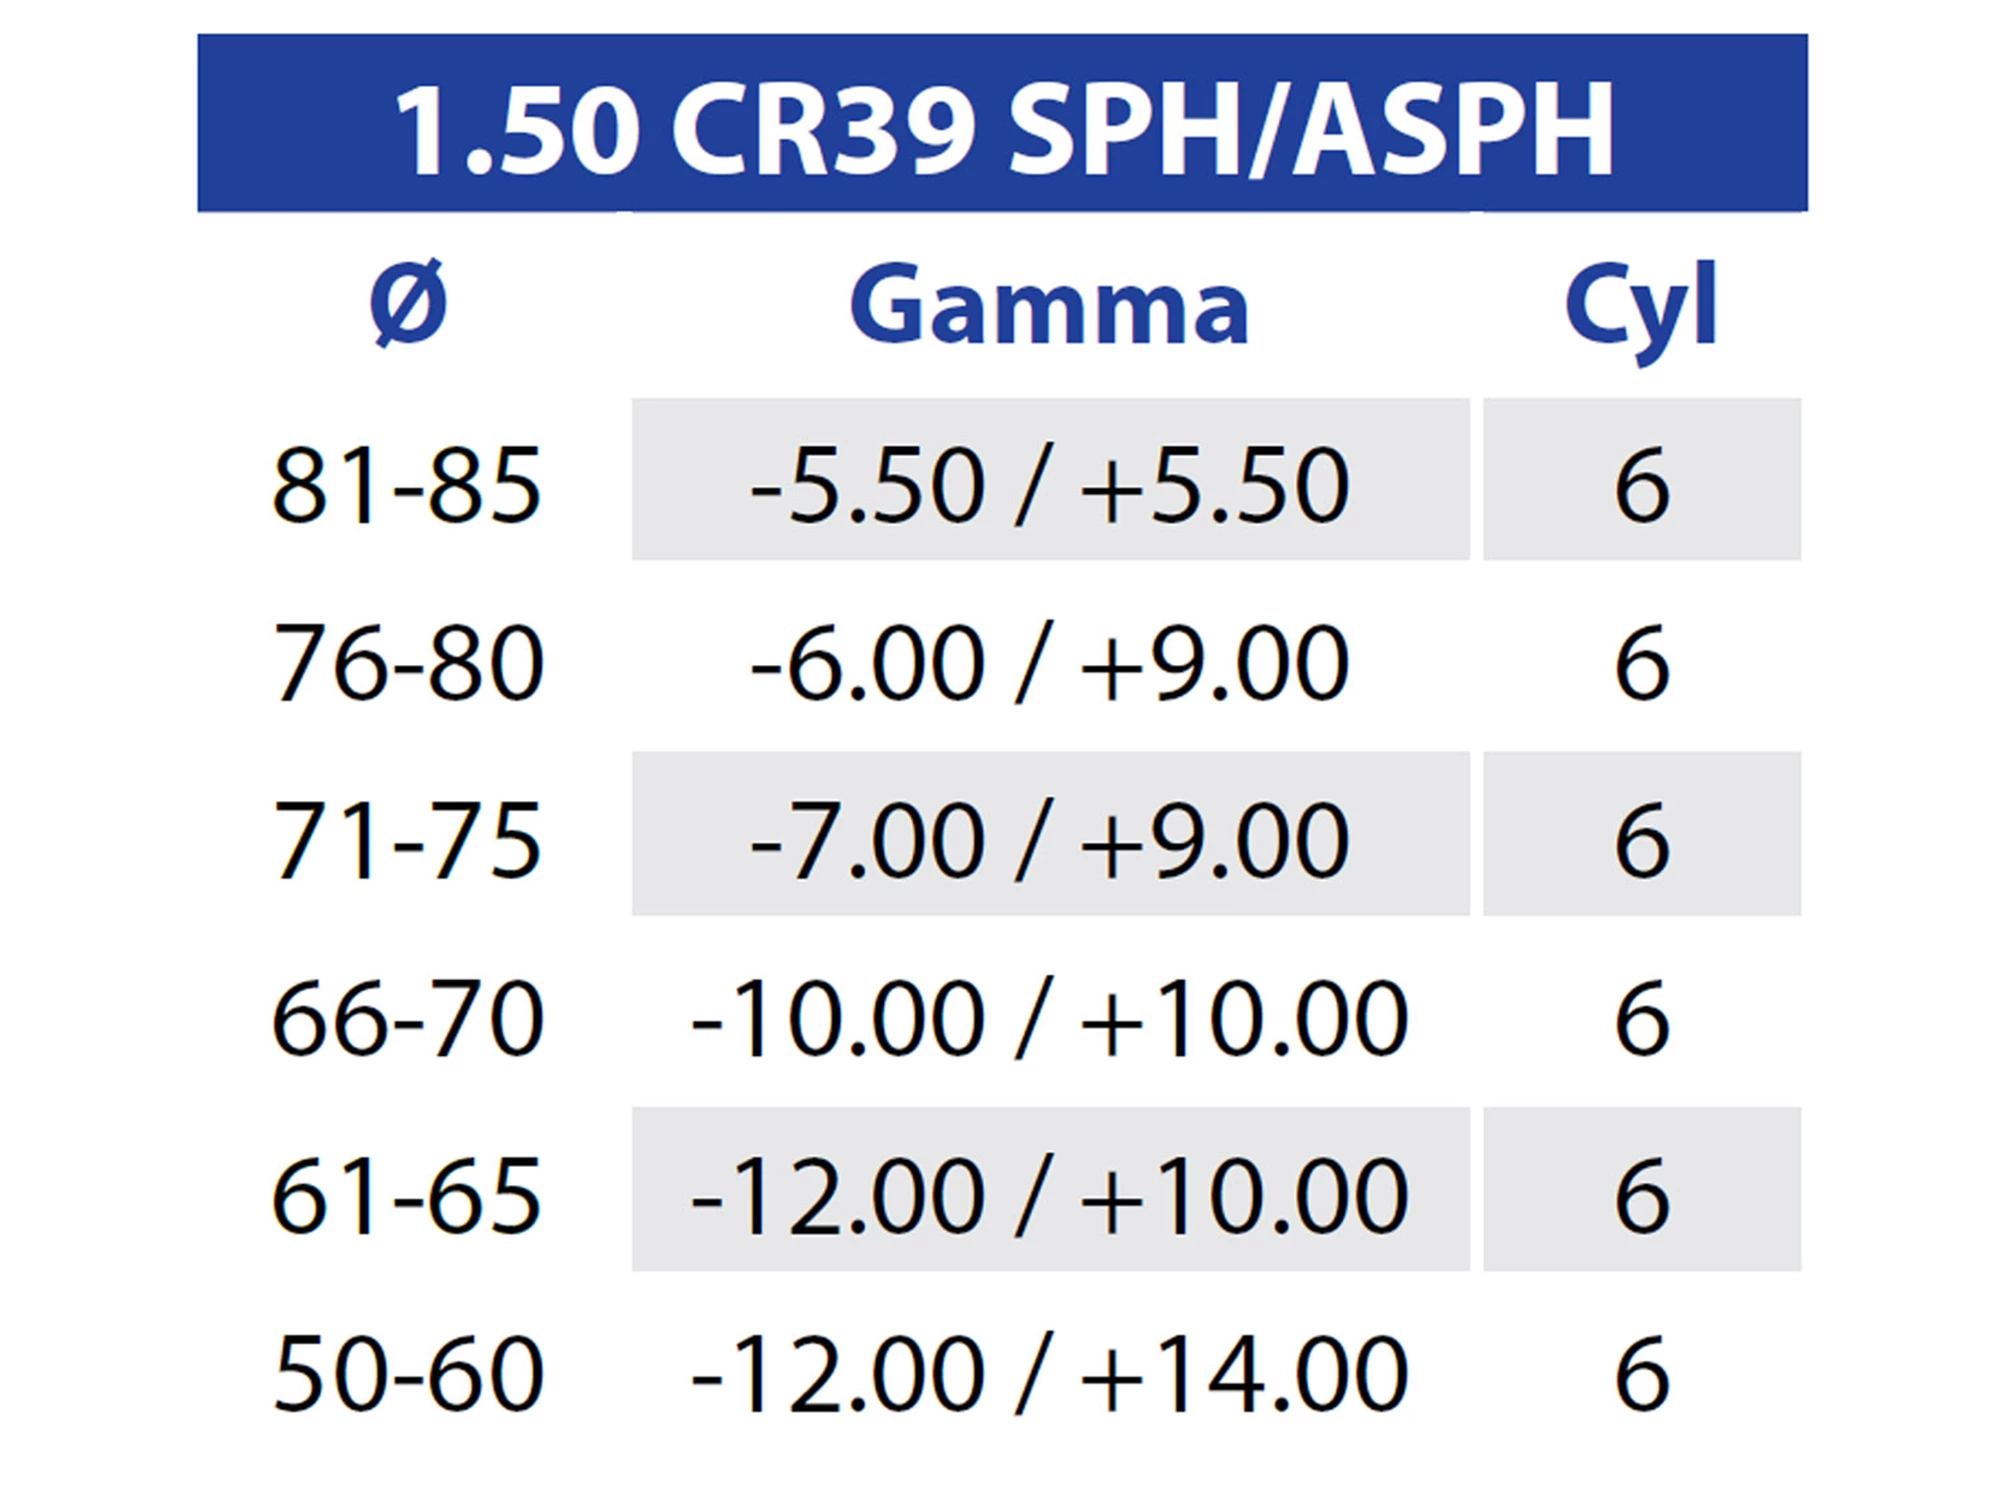Select the 61-65 diameter cell
2000x1500 pixels.
click(x=407, y=1195)
